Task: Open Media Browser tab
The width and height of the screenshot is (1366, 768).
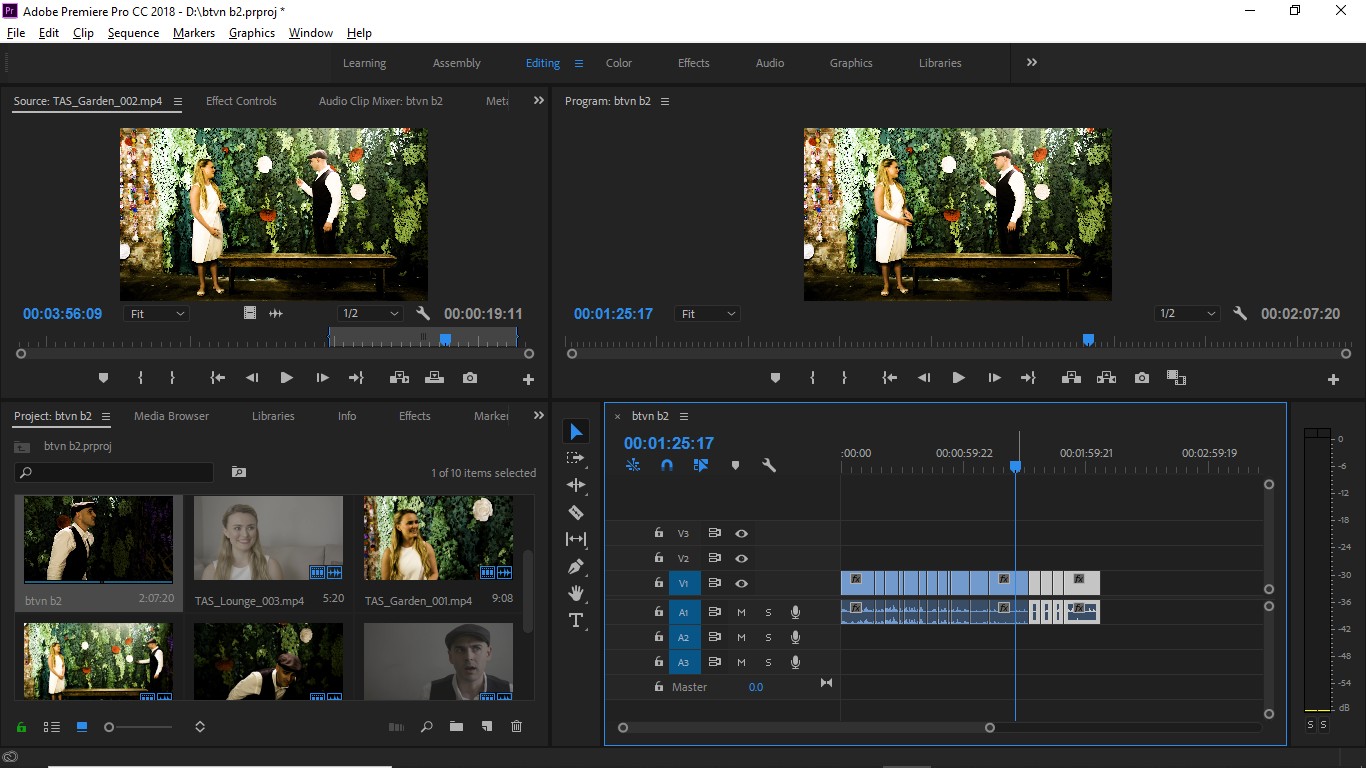Action: tap(172, 416)
